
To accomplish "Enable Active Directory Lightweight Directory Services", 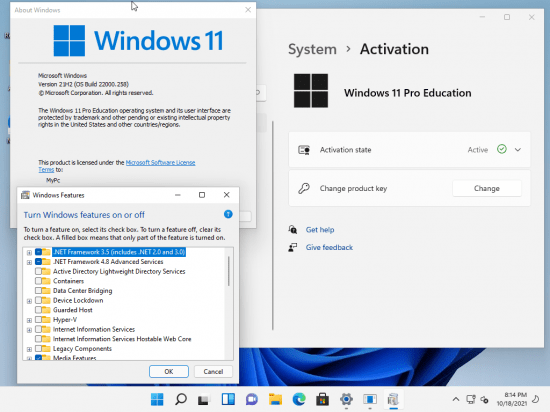I will (38, 271).
